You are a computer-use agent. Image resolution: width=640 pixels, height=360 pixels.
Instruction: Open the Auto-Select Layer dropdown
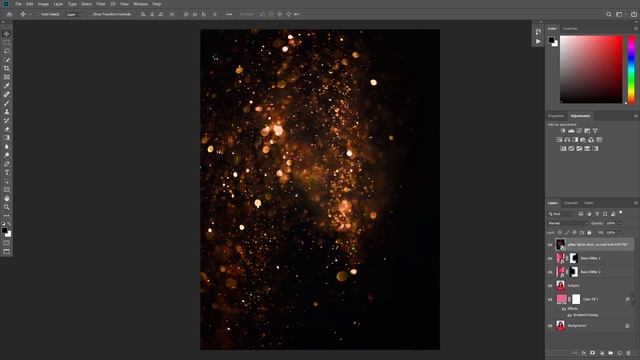coord(73,14)
